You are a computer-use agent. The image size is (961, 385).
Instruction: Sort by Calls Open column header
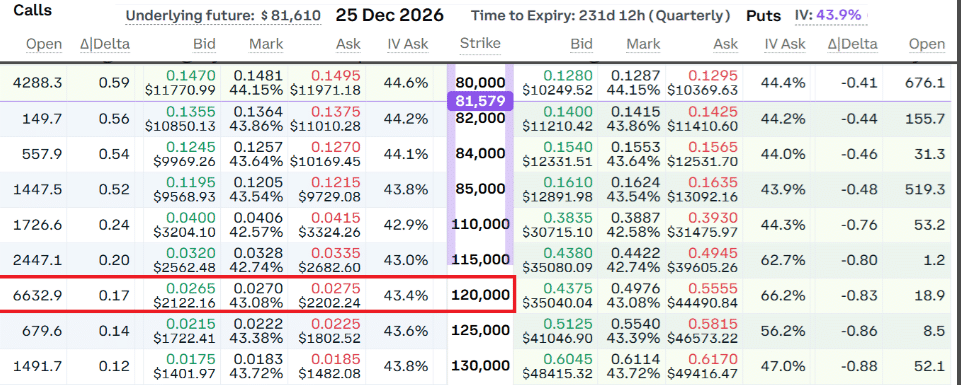coord(44,44)
